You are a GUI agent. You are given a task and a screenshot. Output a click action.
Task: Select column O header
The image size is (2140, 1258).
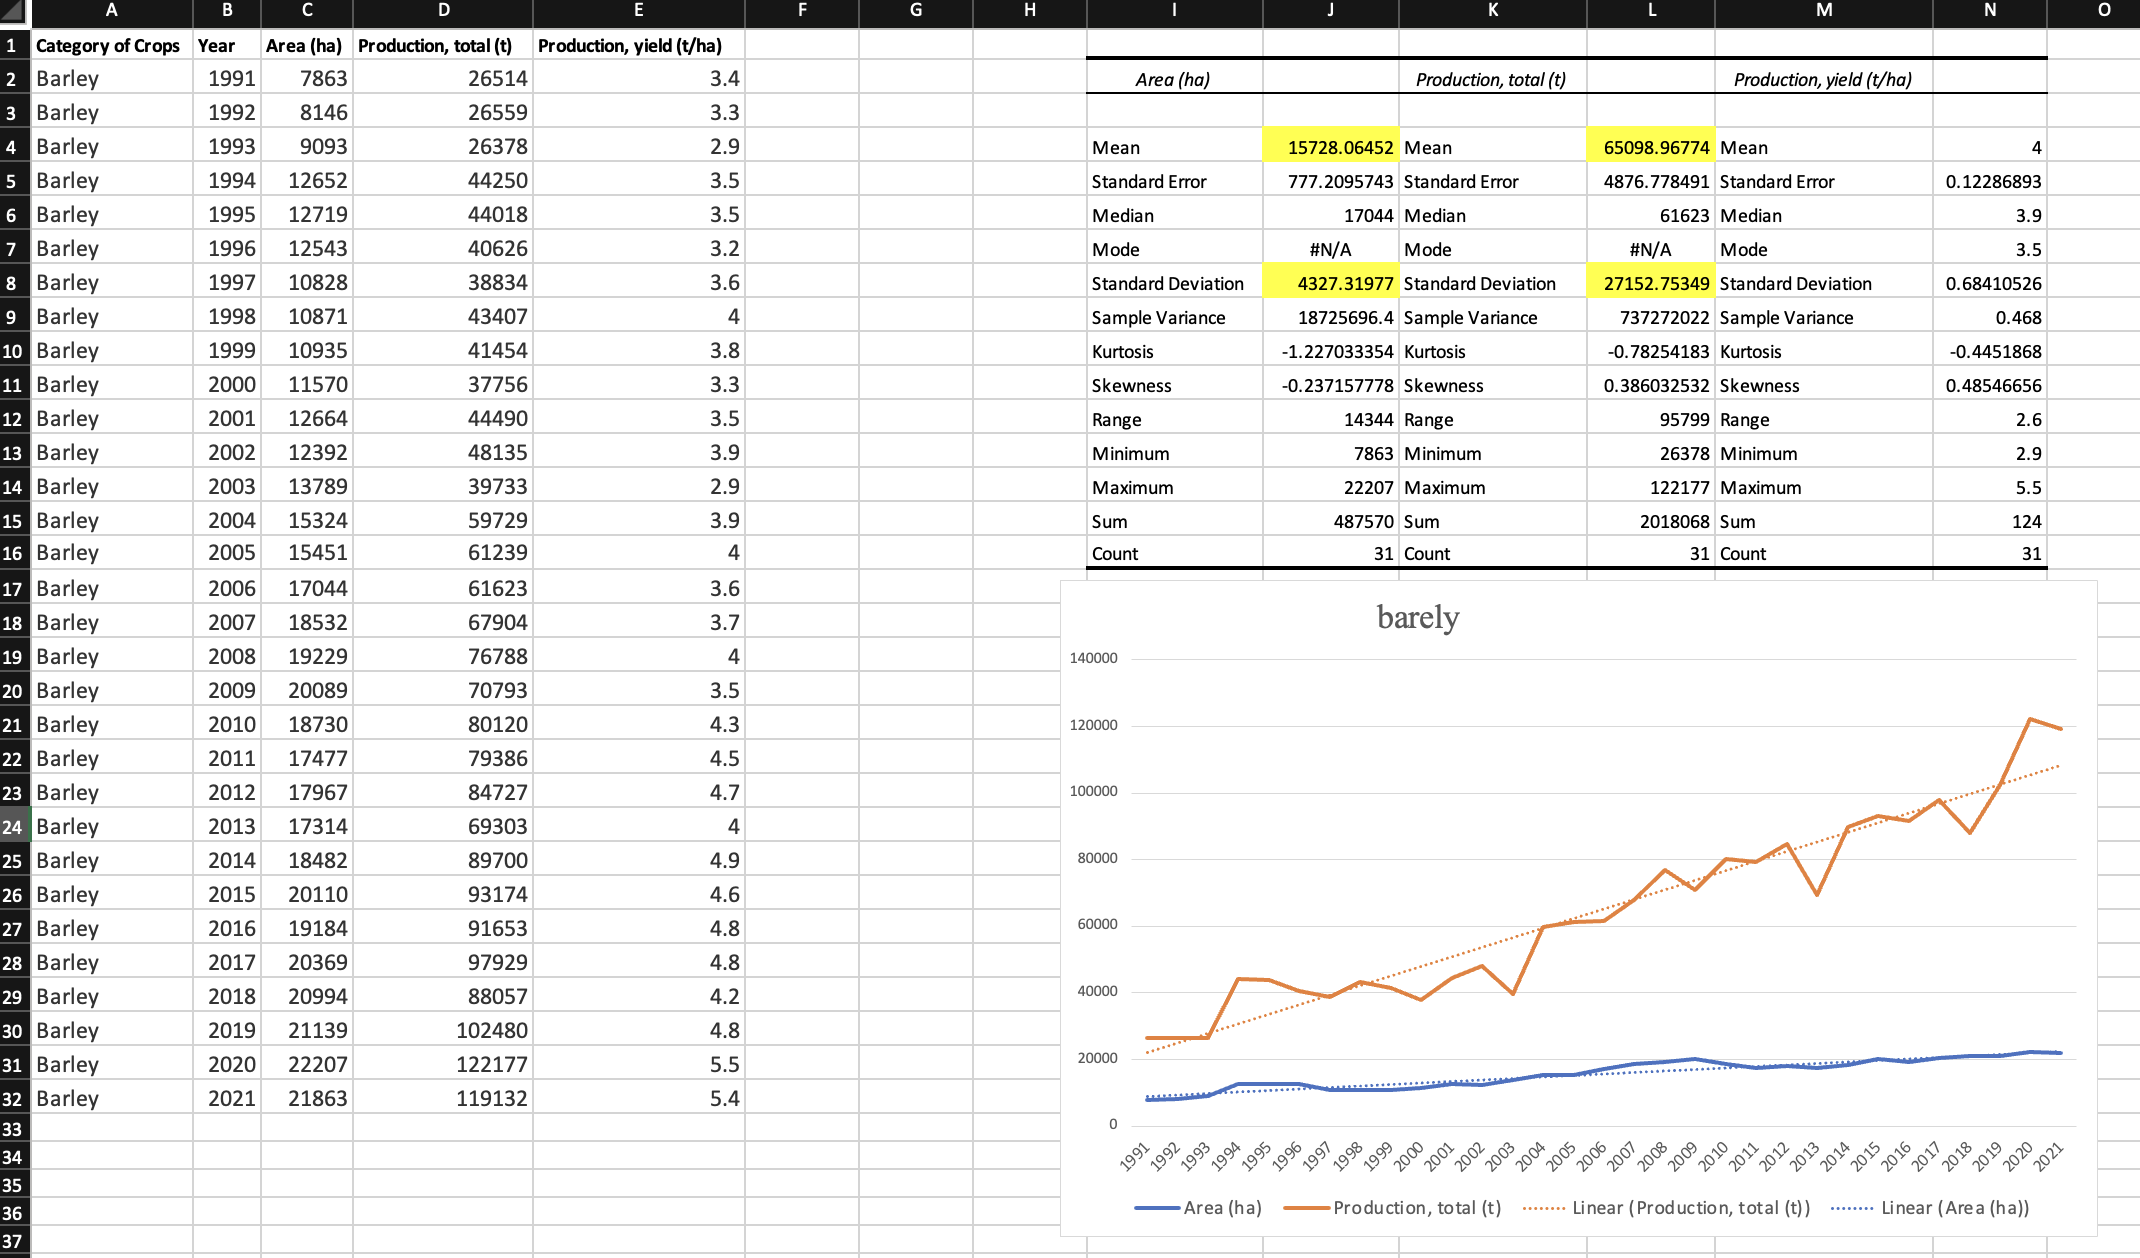2103,11
